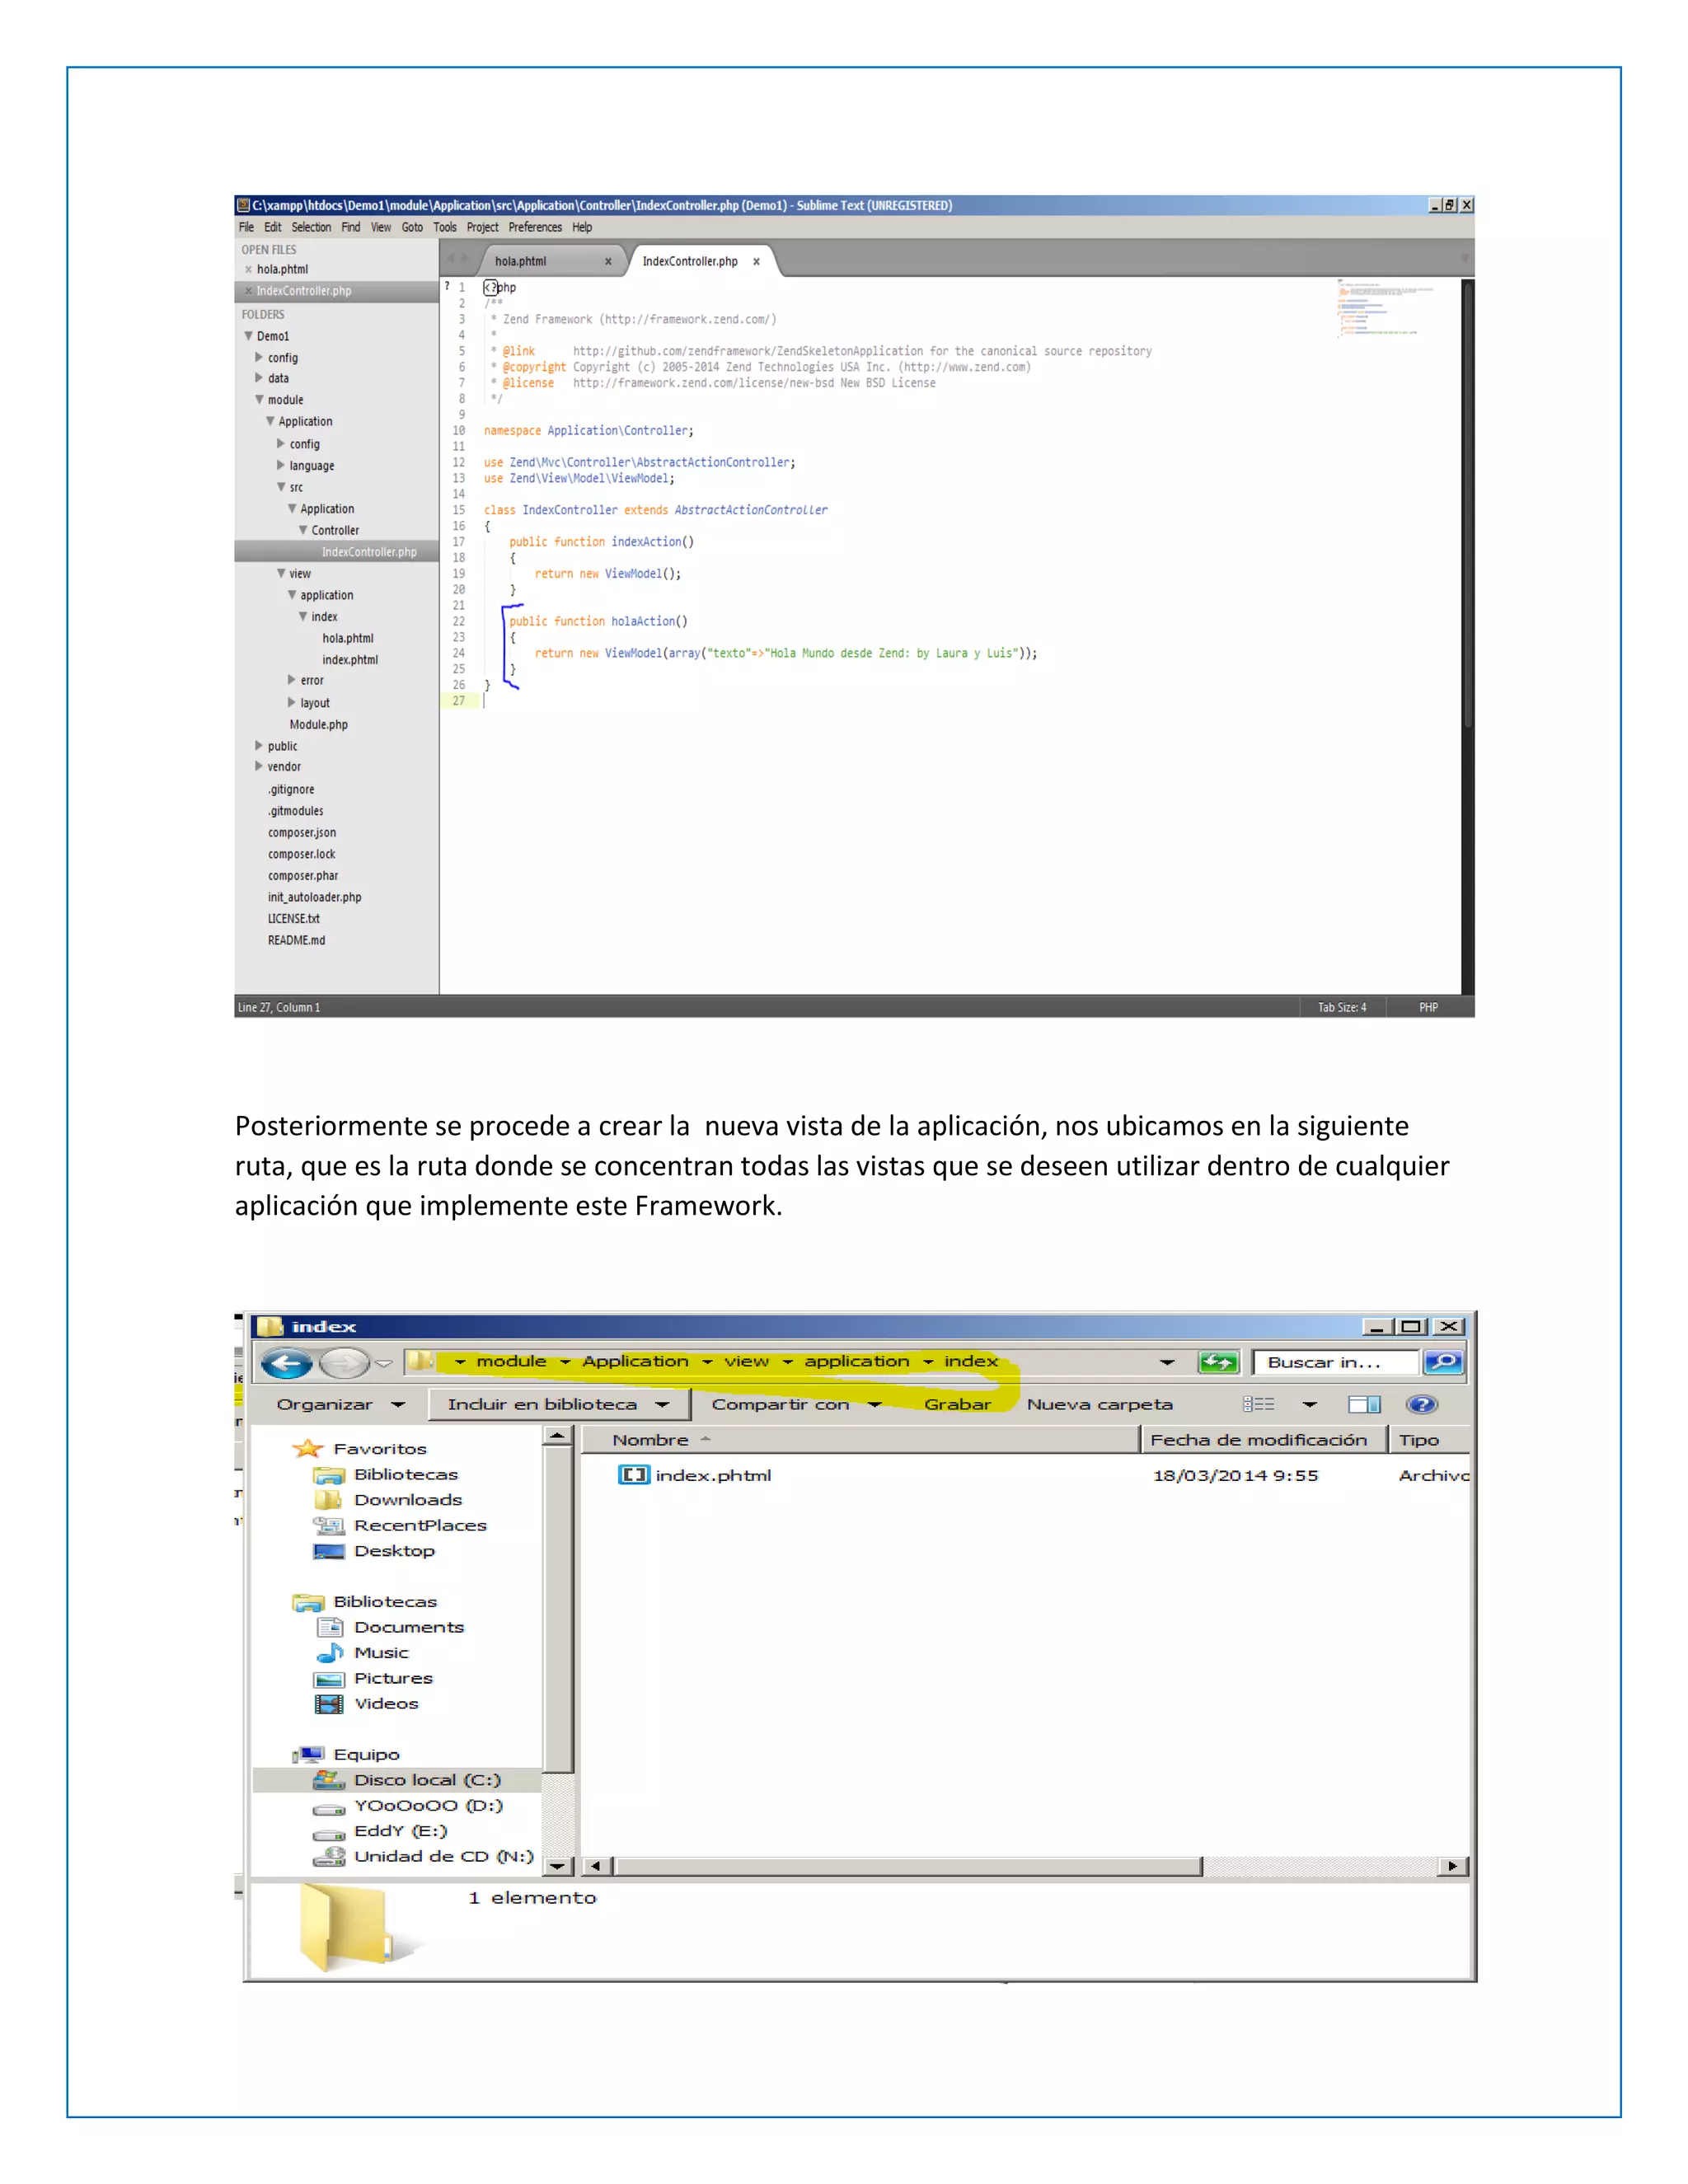Viewport: 1688px width, 2184px height.
Task: Click the green refresh icon in Explorer
Action: click(1218, 1362)
